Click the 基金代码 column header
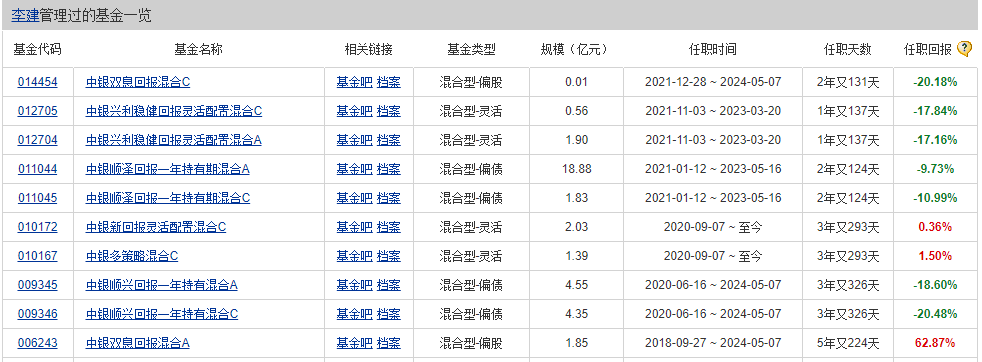Image resolution: width=982 pixels, height=362 pixels. pyautogui.click(x=38, y=49)
